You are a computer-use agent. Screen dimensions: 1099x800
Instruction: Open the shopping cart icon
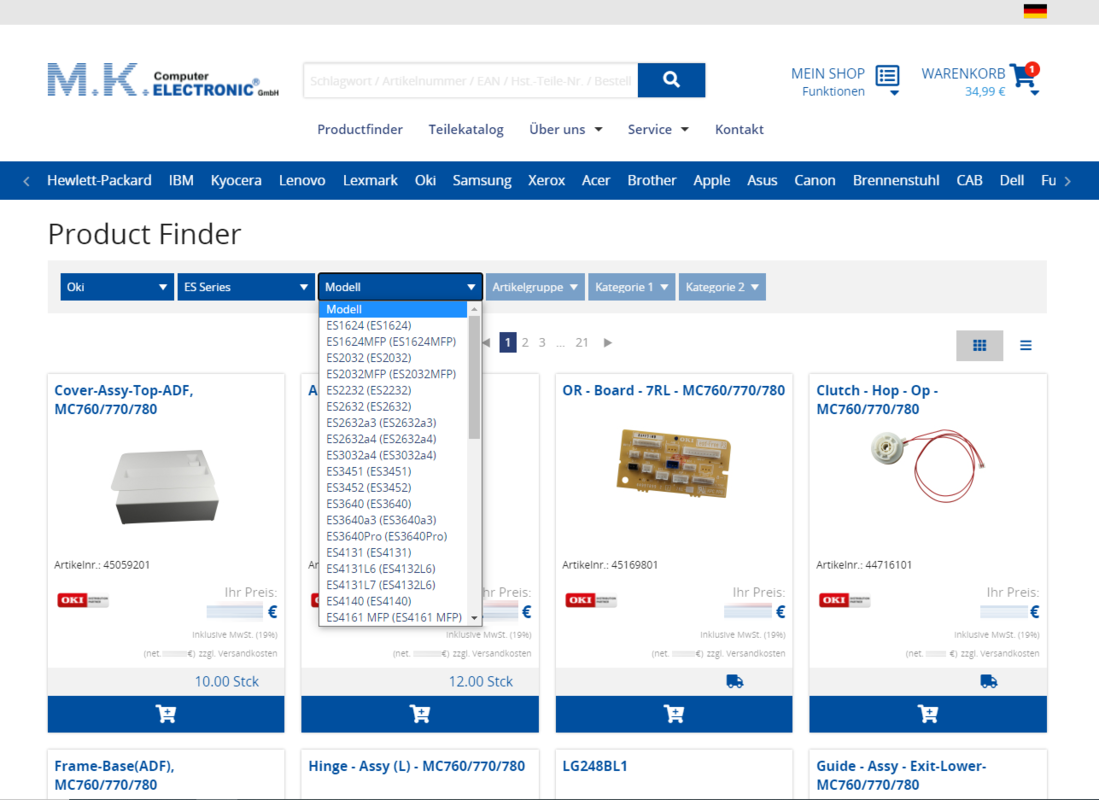pyautogui.click(x=1024, y=75)
